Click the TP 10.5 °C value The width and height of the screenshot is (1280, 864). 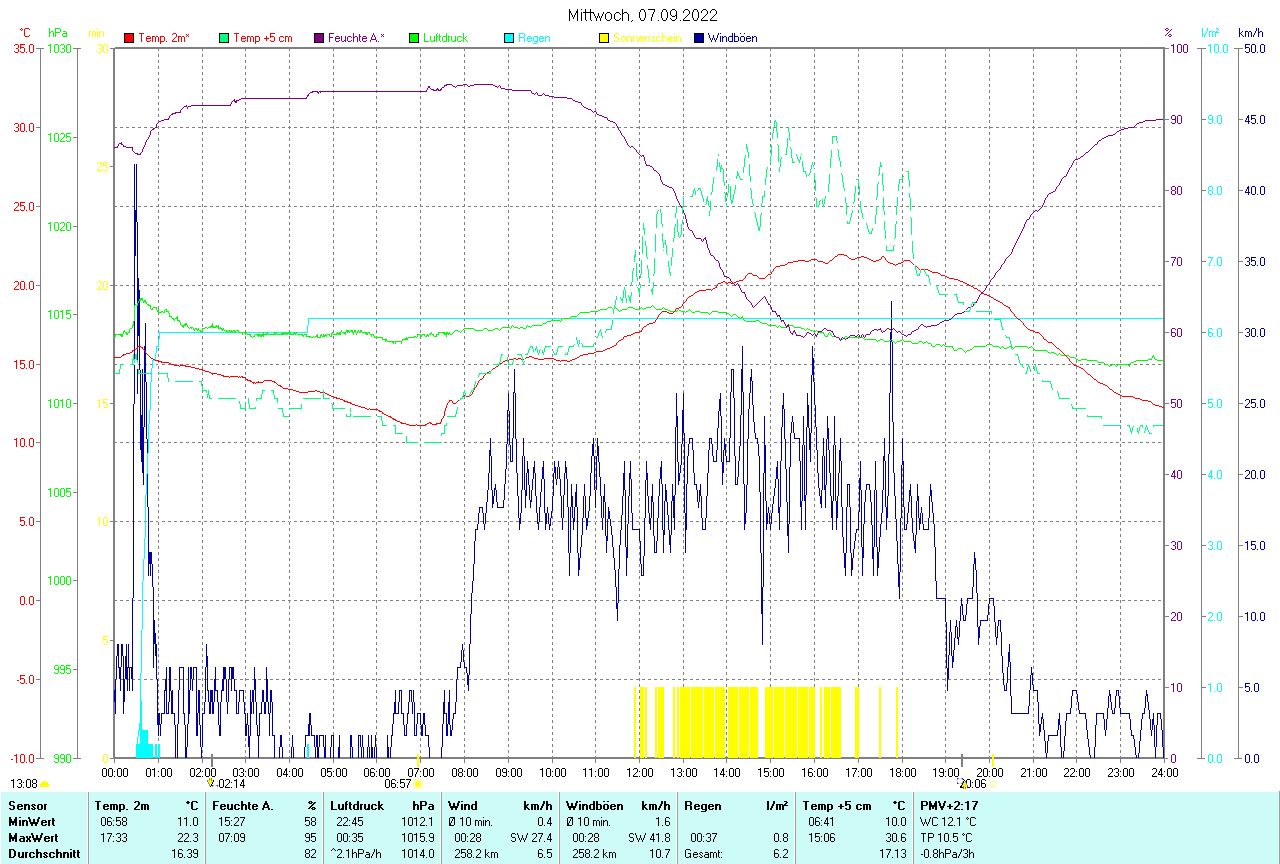946,837
